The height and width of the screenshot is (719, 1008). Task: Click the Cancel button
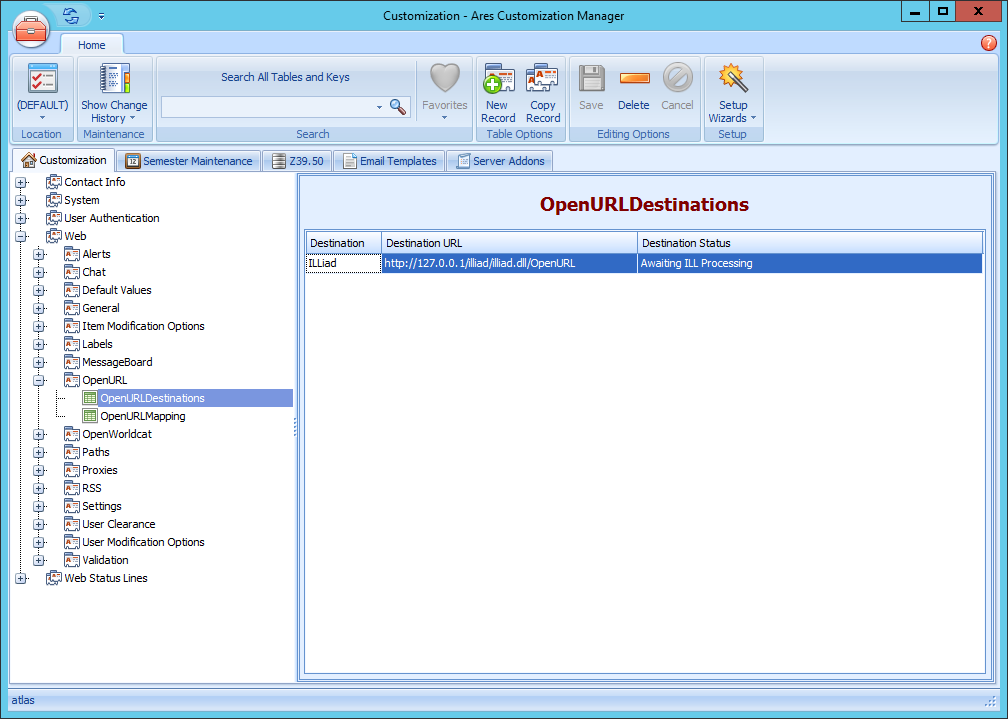click(677, 90)
